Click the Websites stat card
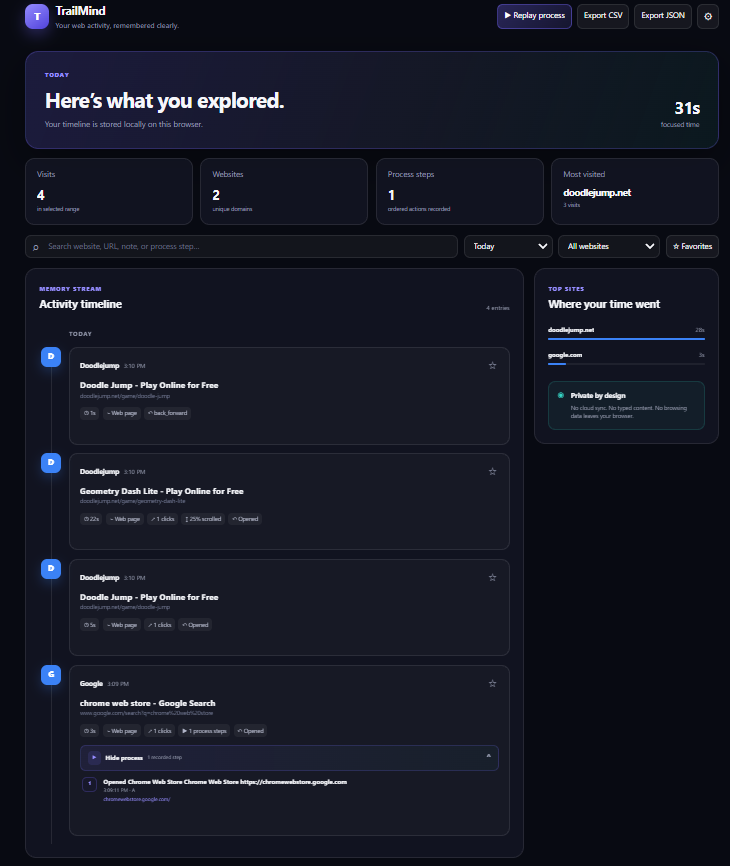The height and width of the screenshot is (866, 730). (284, 192)
